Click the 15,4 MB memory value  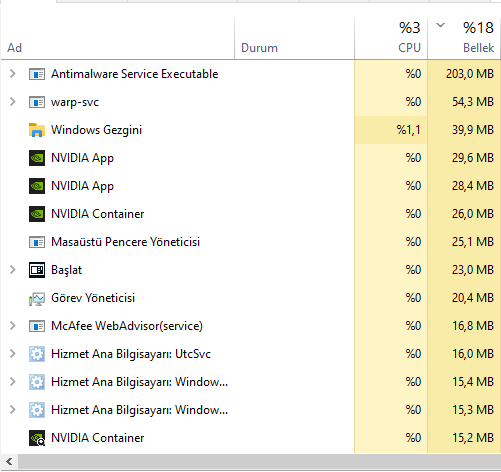coord(473,382)
